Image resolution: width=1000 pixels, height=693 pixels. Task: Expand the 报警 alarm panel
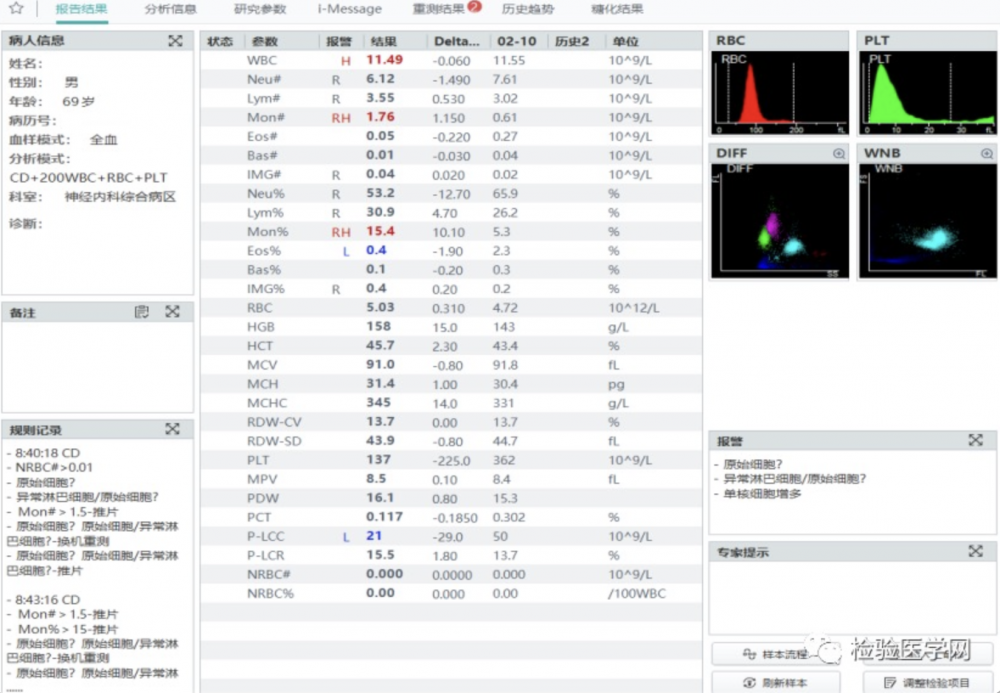tap(975, 441)
